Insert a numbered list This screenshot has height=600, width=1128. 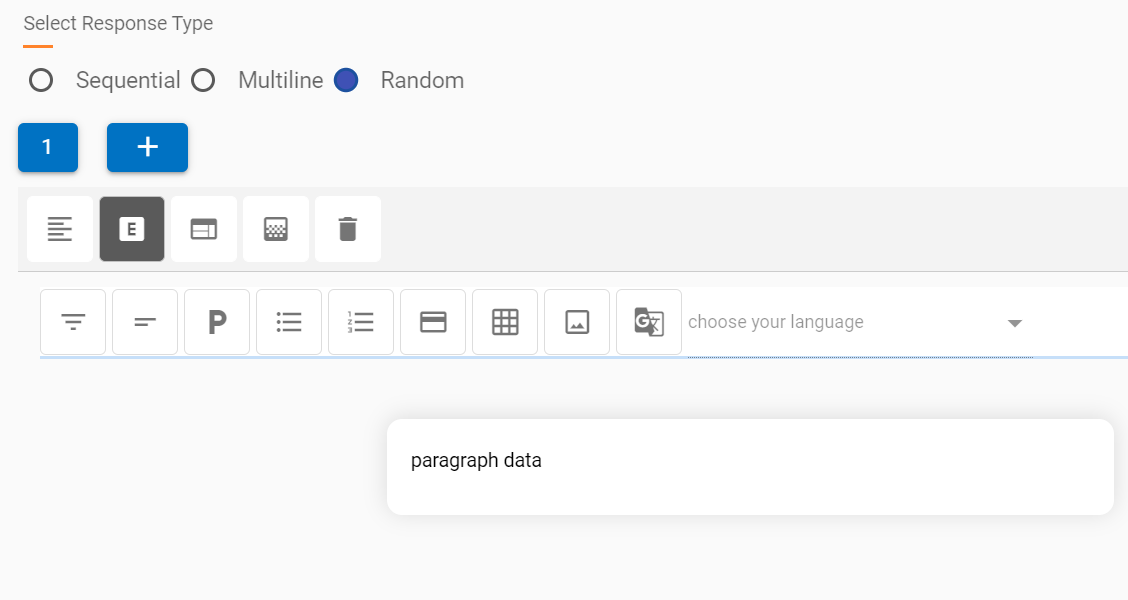coord(361,322)
